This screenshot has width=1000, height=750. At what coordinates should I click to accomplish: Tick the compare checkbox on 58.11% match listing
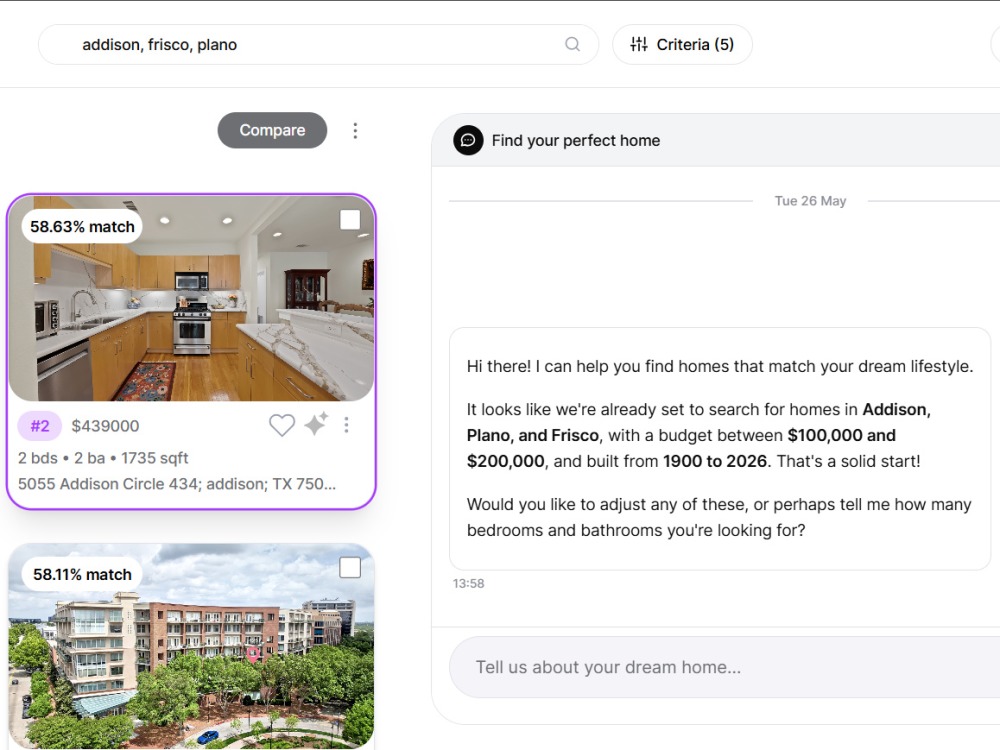(350, 568)
